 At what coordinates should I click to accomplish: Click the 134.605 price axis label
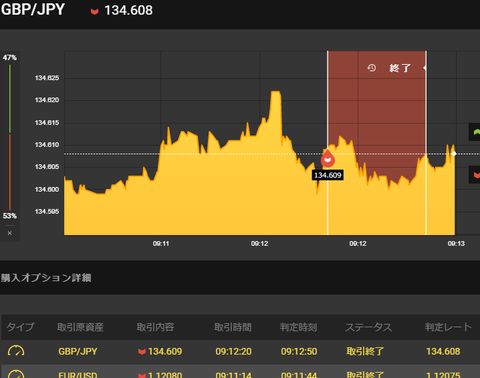pyautogui.click(x=47, y=167)
